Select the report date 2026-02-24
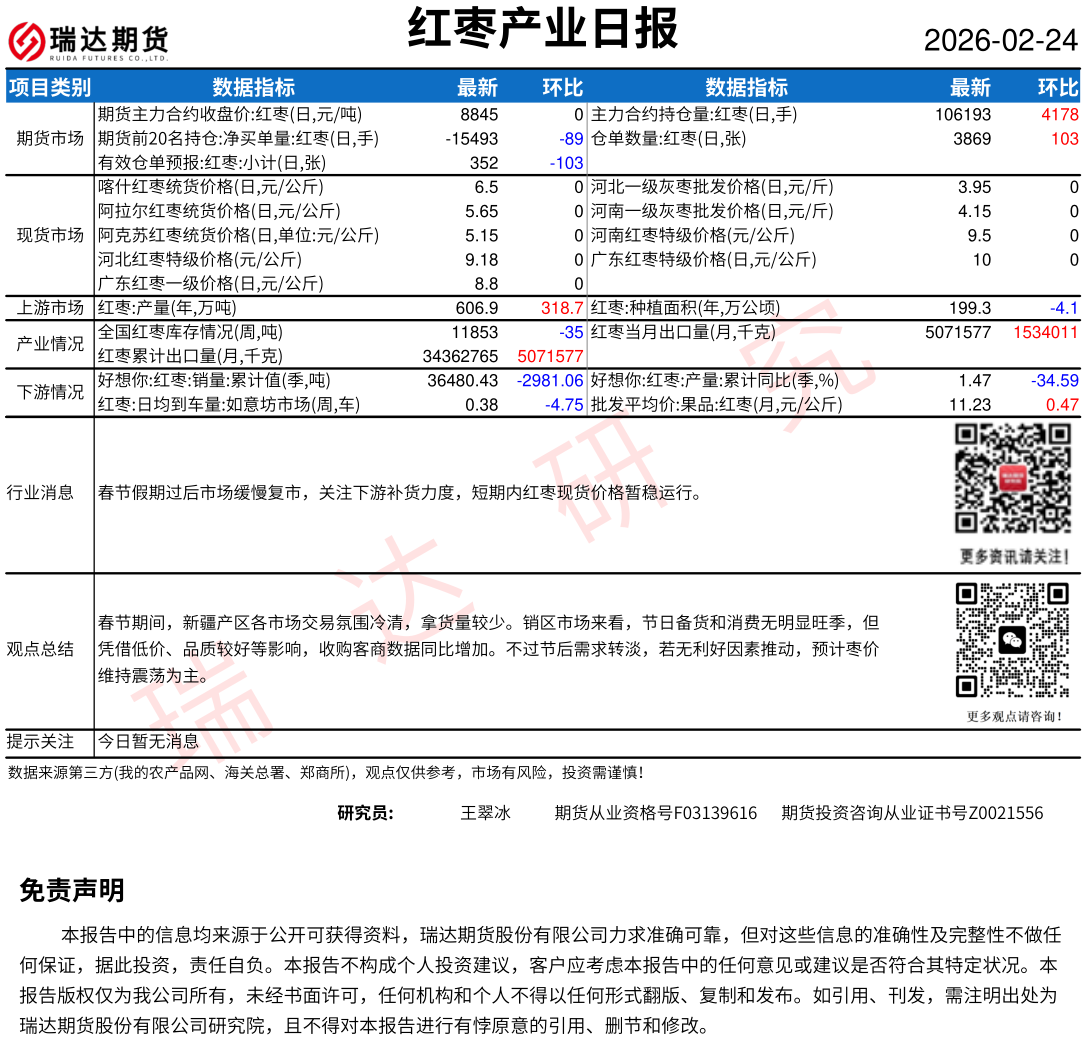Image resolution: width=1086 pixels, height=1039 pixels. [x=1000, y=40]
